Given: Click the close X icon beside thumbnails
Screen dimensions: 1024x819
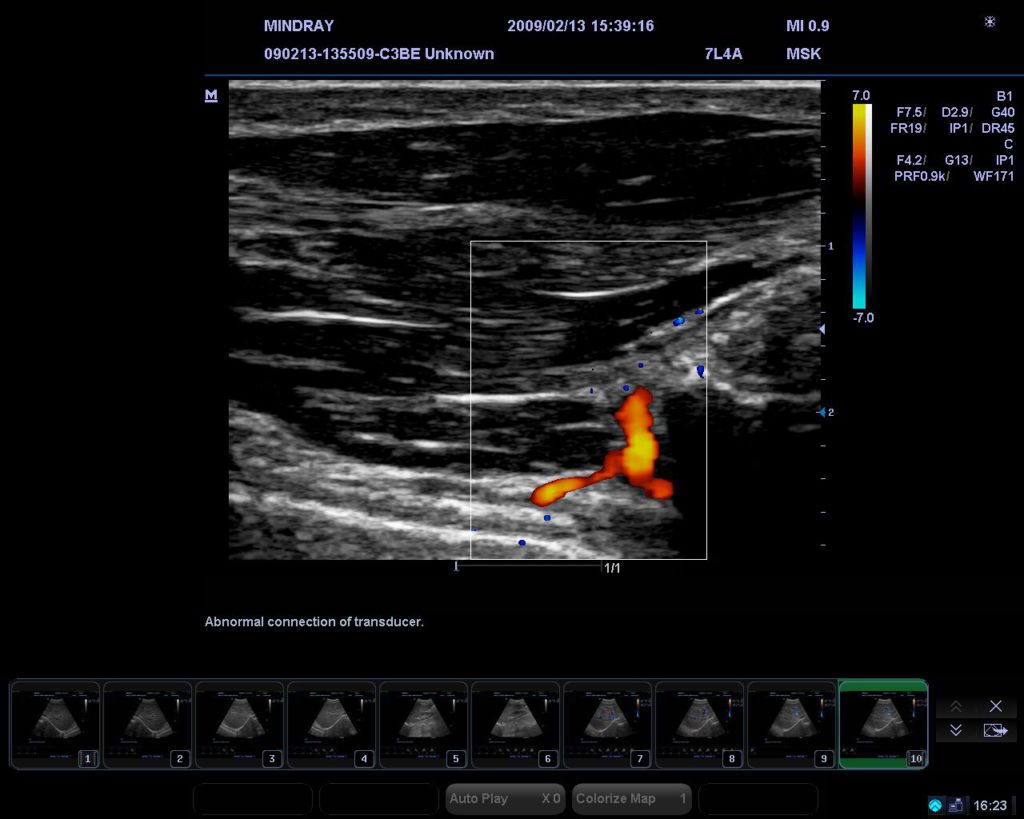Looking at the screenshot, I should tap(995, 706).
